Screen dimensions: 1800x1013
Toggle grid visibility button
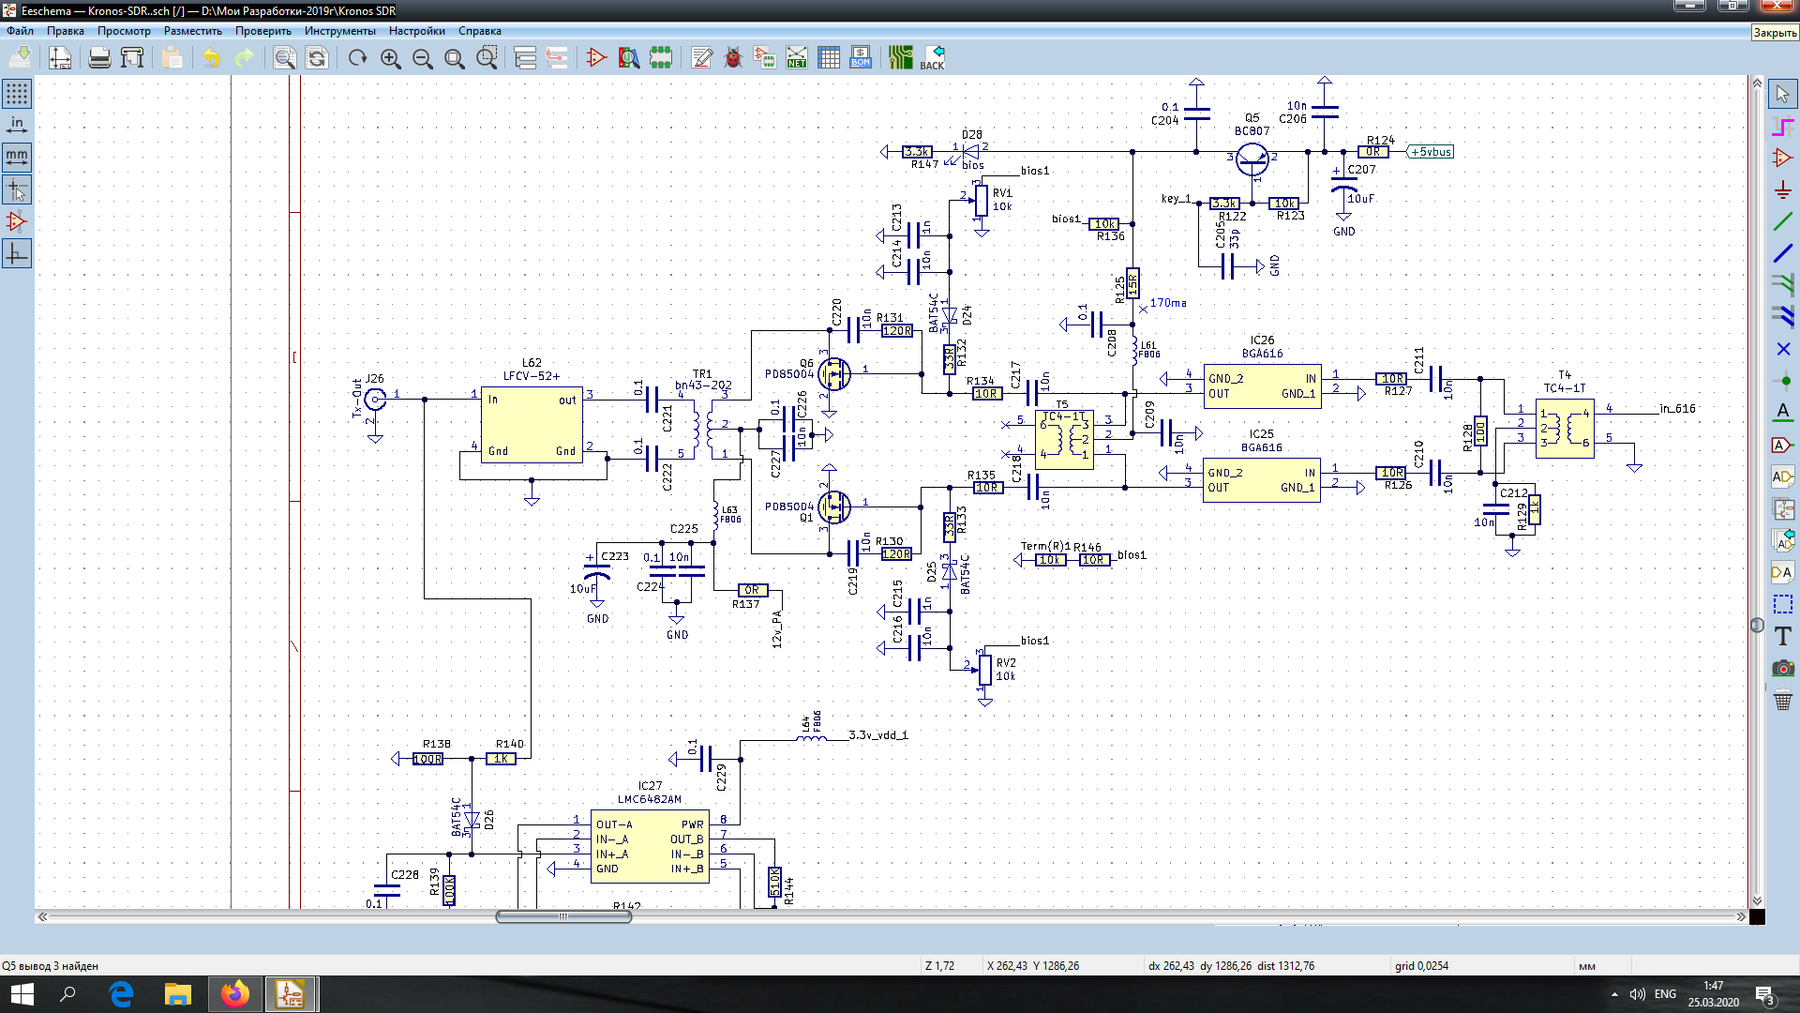(x=17, y=93)
